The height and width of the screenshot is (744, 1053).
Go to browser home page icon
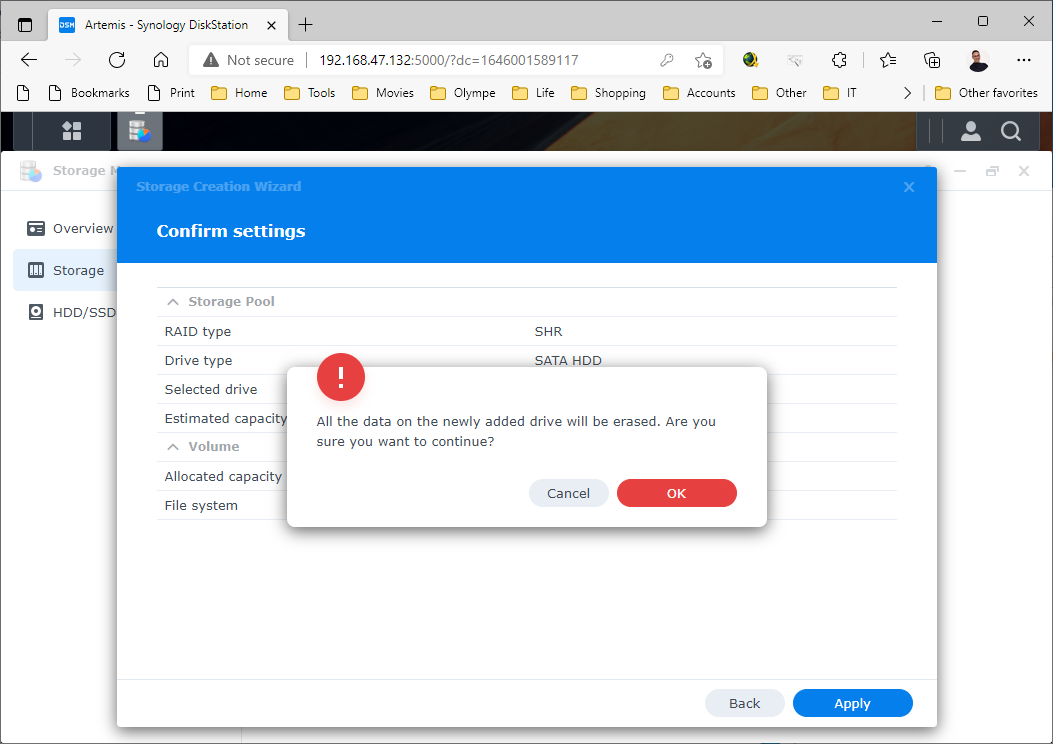point(161,60)
